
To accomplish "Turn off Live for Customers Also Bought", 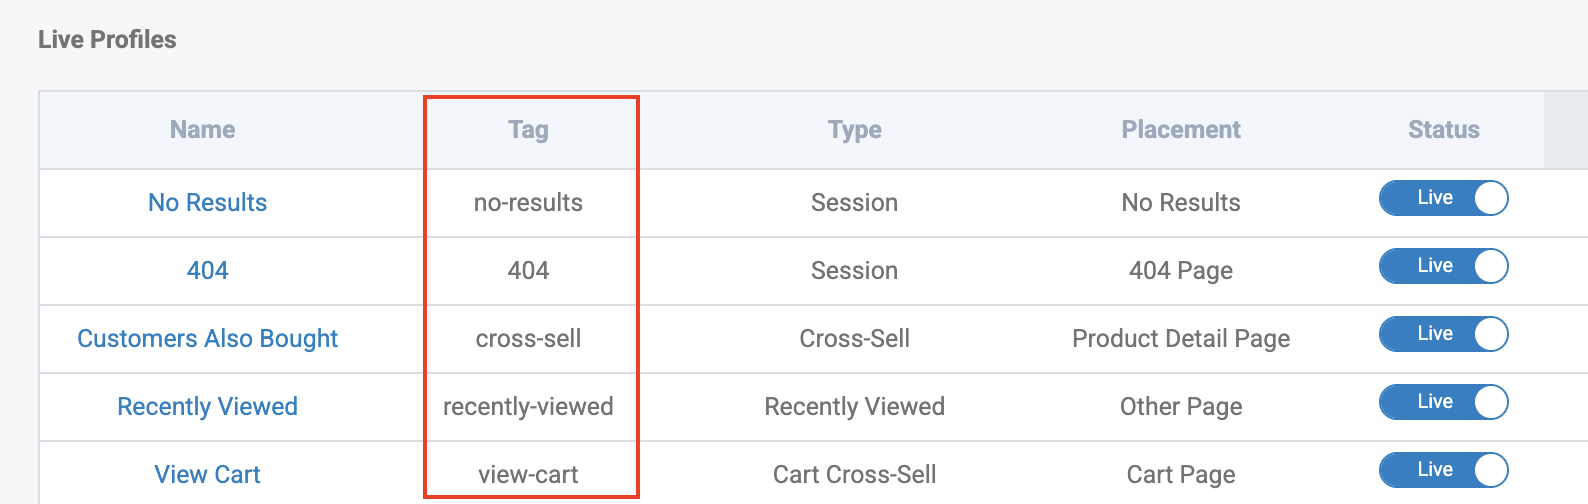I will pos(1443,334).
